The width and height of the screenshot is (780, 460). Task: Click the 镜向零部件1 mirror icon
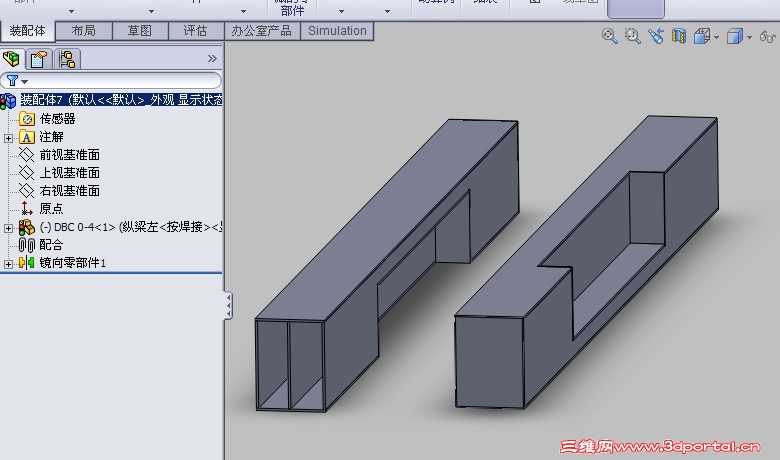[x=26, y=263]
